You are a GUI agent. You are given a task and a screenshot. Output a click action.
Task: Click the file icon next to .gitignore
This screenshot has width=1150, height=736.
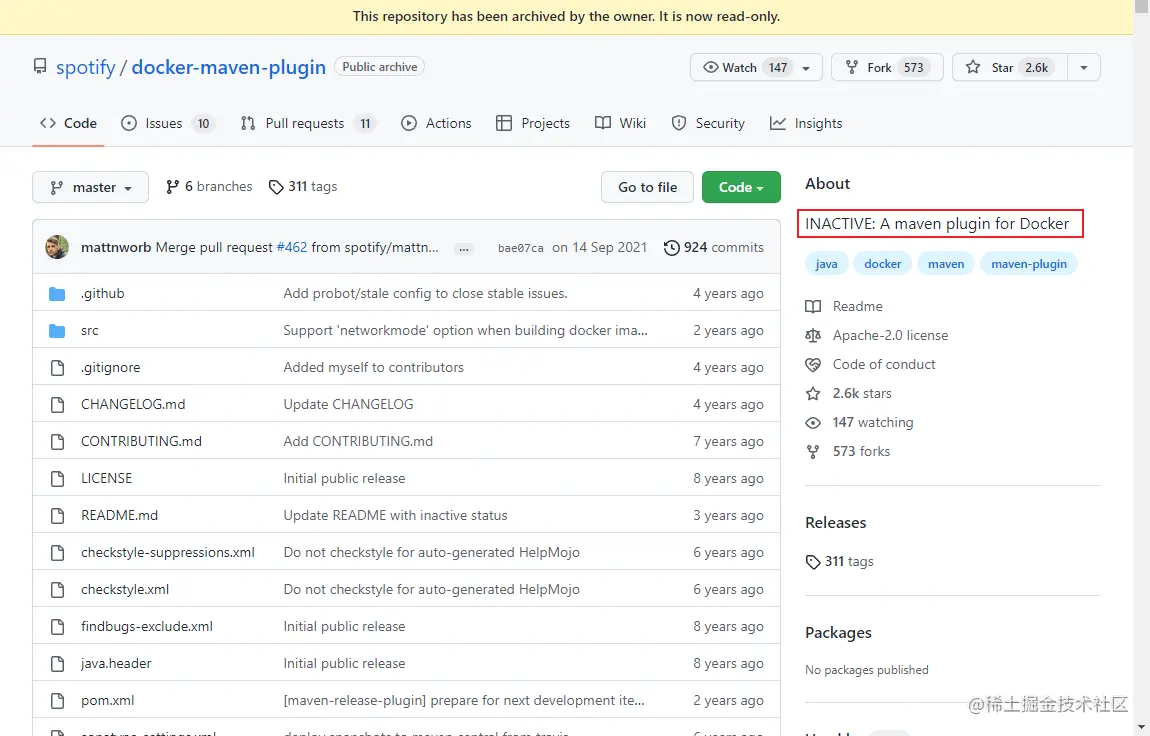[x=57, y=368]
